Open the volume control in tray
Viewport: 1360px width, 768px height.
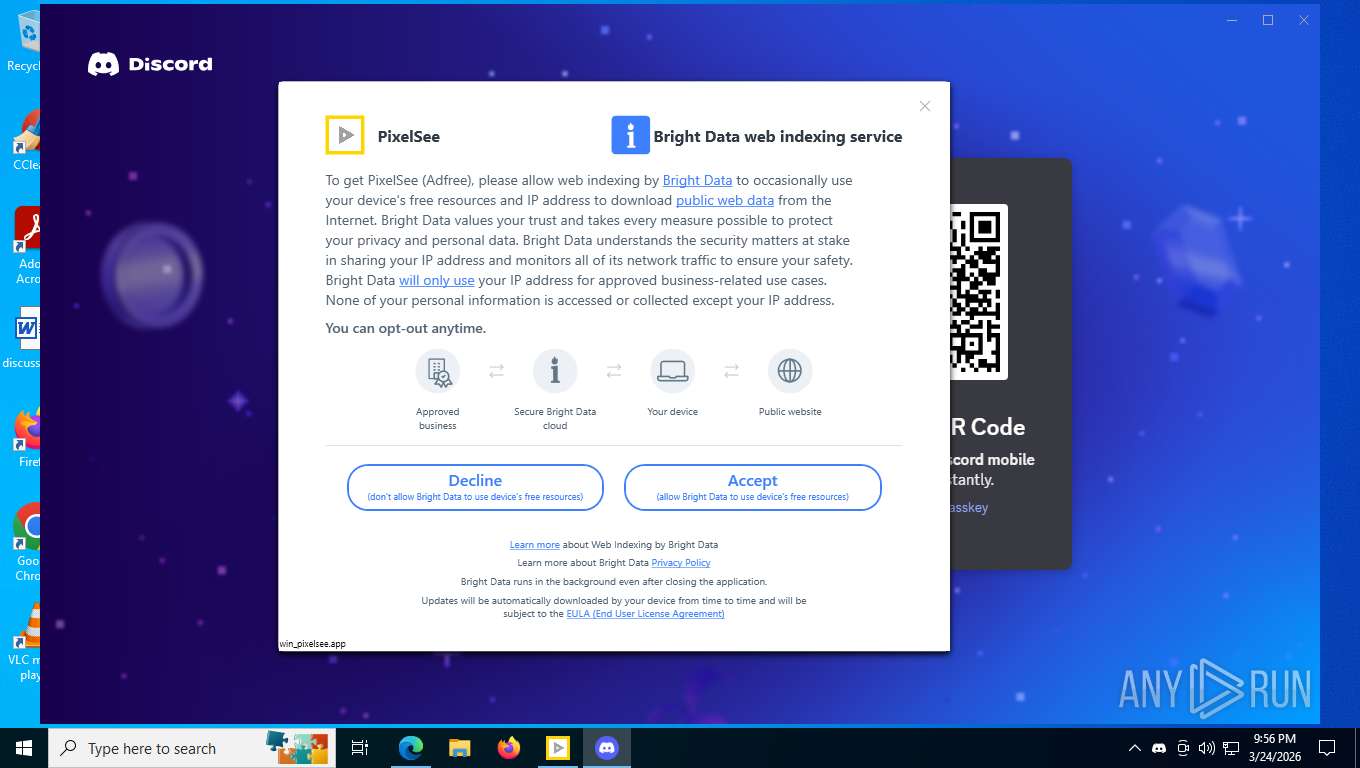coord(1206,748)
